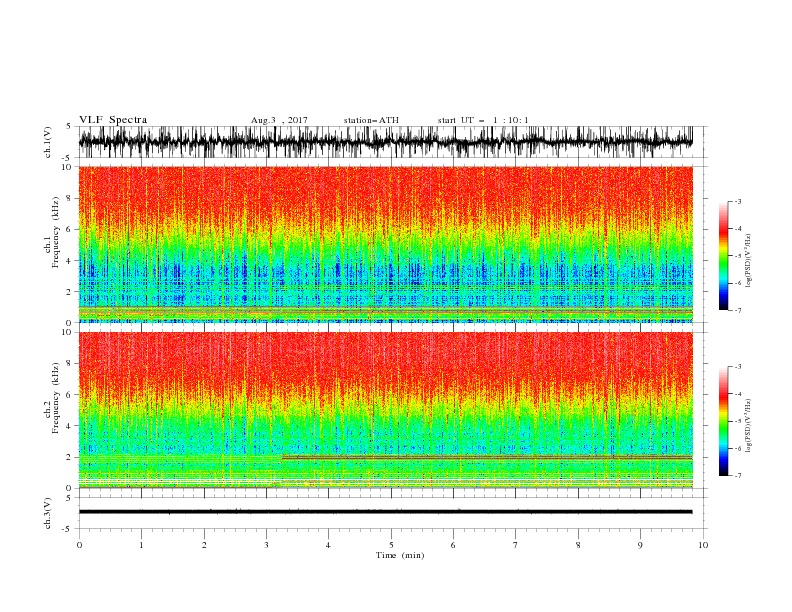Click the "Time (min)" axis label
This screenshot has height=612, width=792.
(400, 555)
